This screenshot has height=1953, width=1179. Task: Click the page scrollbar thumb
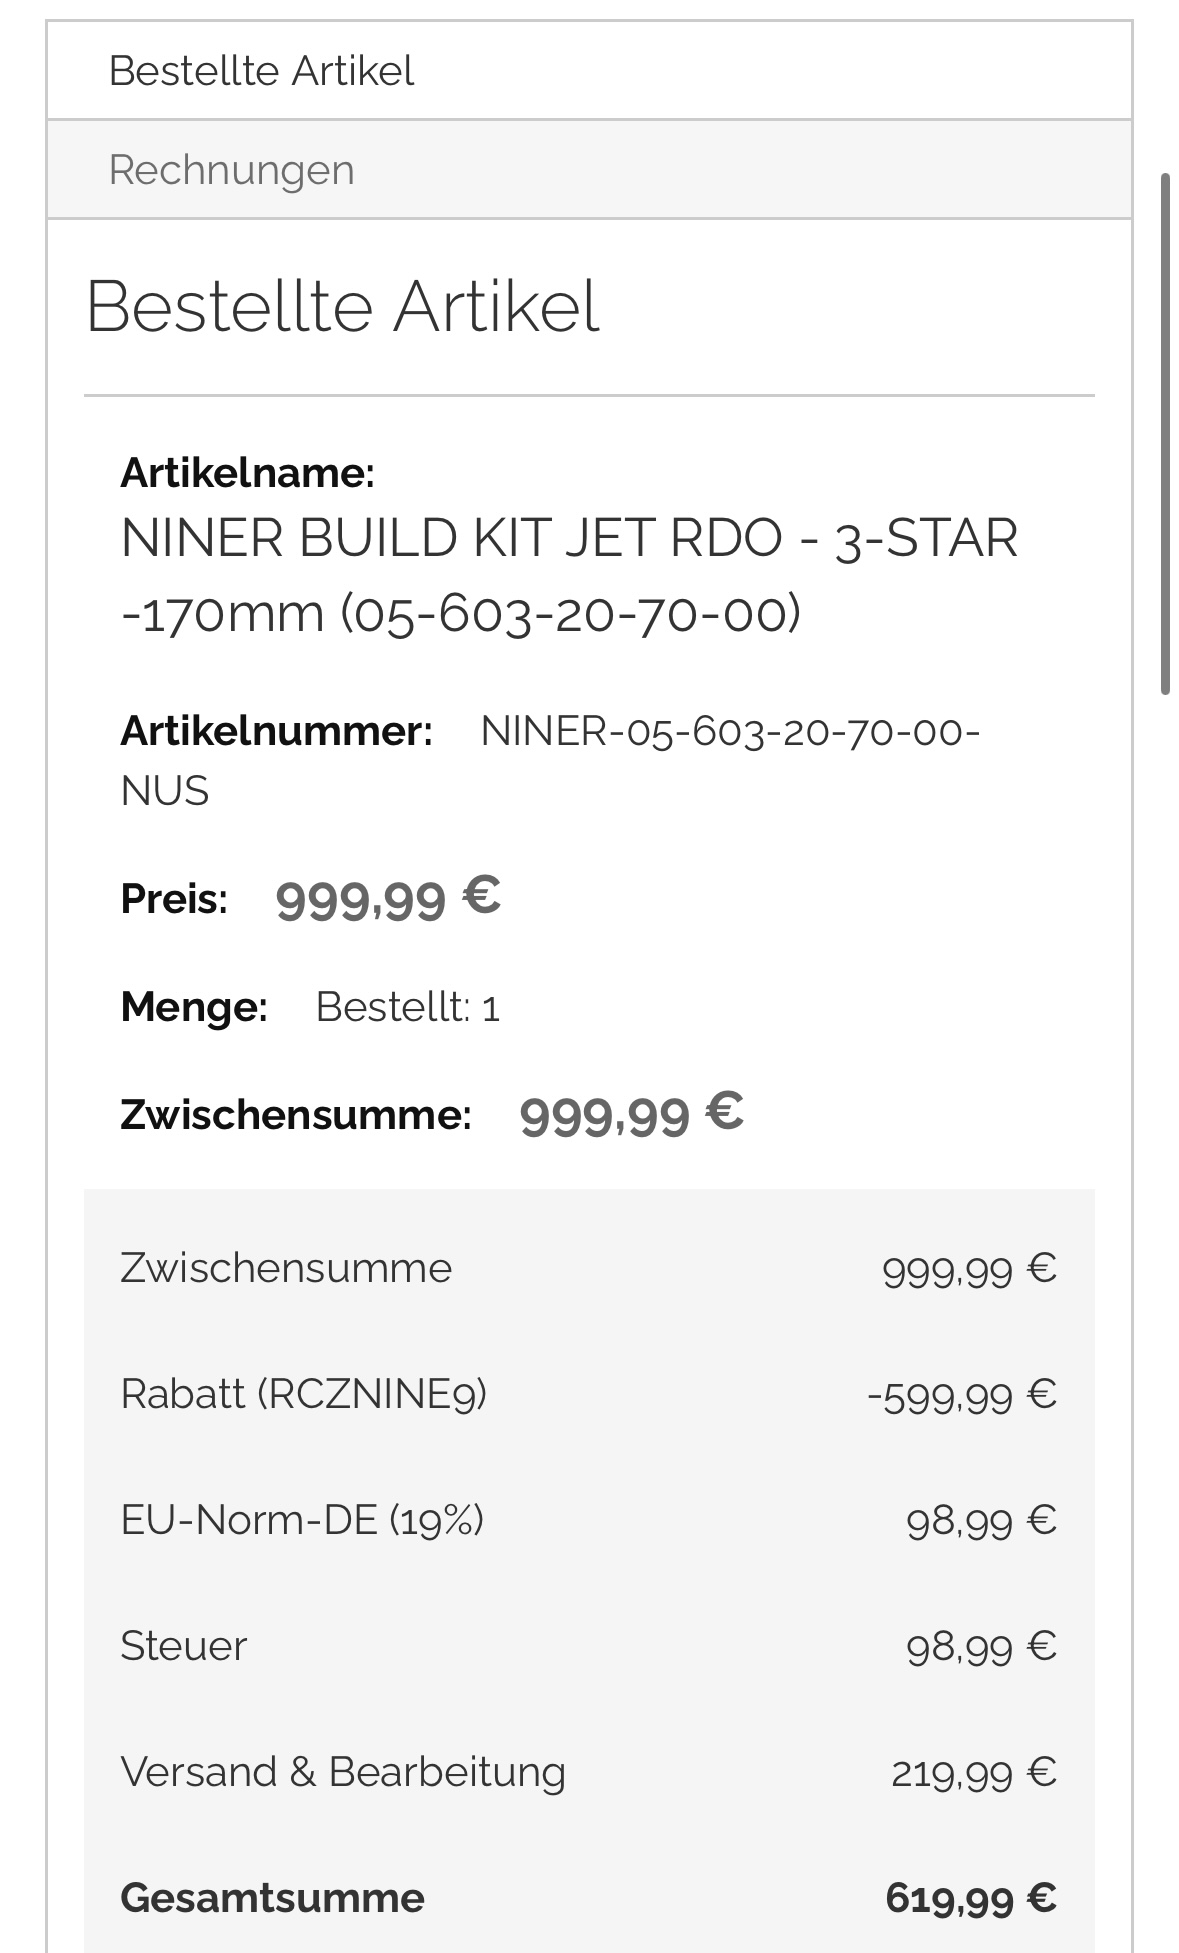pos(1165,433)
